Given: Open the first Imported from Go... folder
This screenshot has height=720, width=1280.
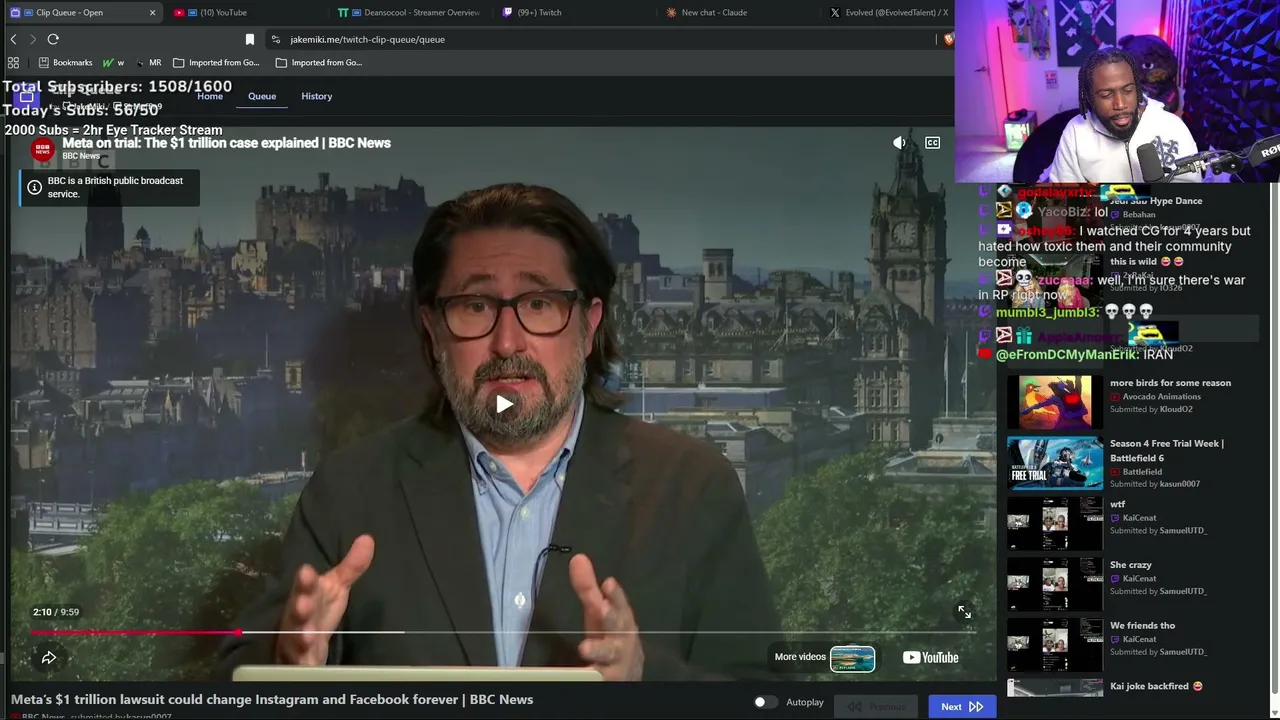Looking at the screenshot, I should (216, 62).
